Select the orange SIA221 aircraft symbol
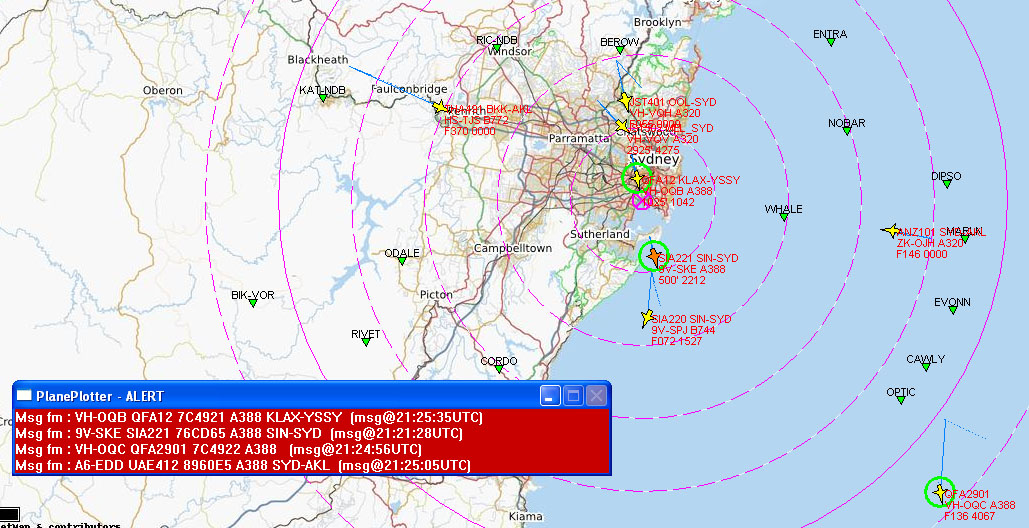Viewport: 1029px width, 528px height. [x=654, y=256]
